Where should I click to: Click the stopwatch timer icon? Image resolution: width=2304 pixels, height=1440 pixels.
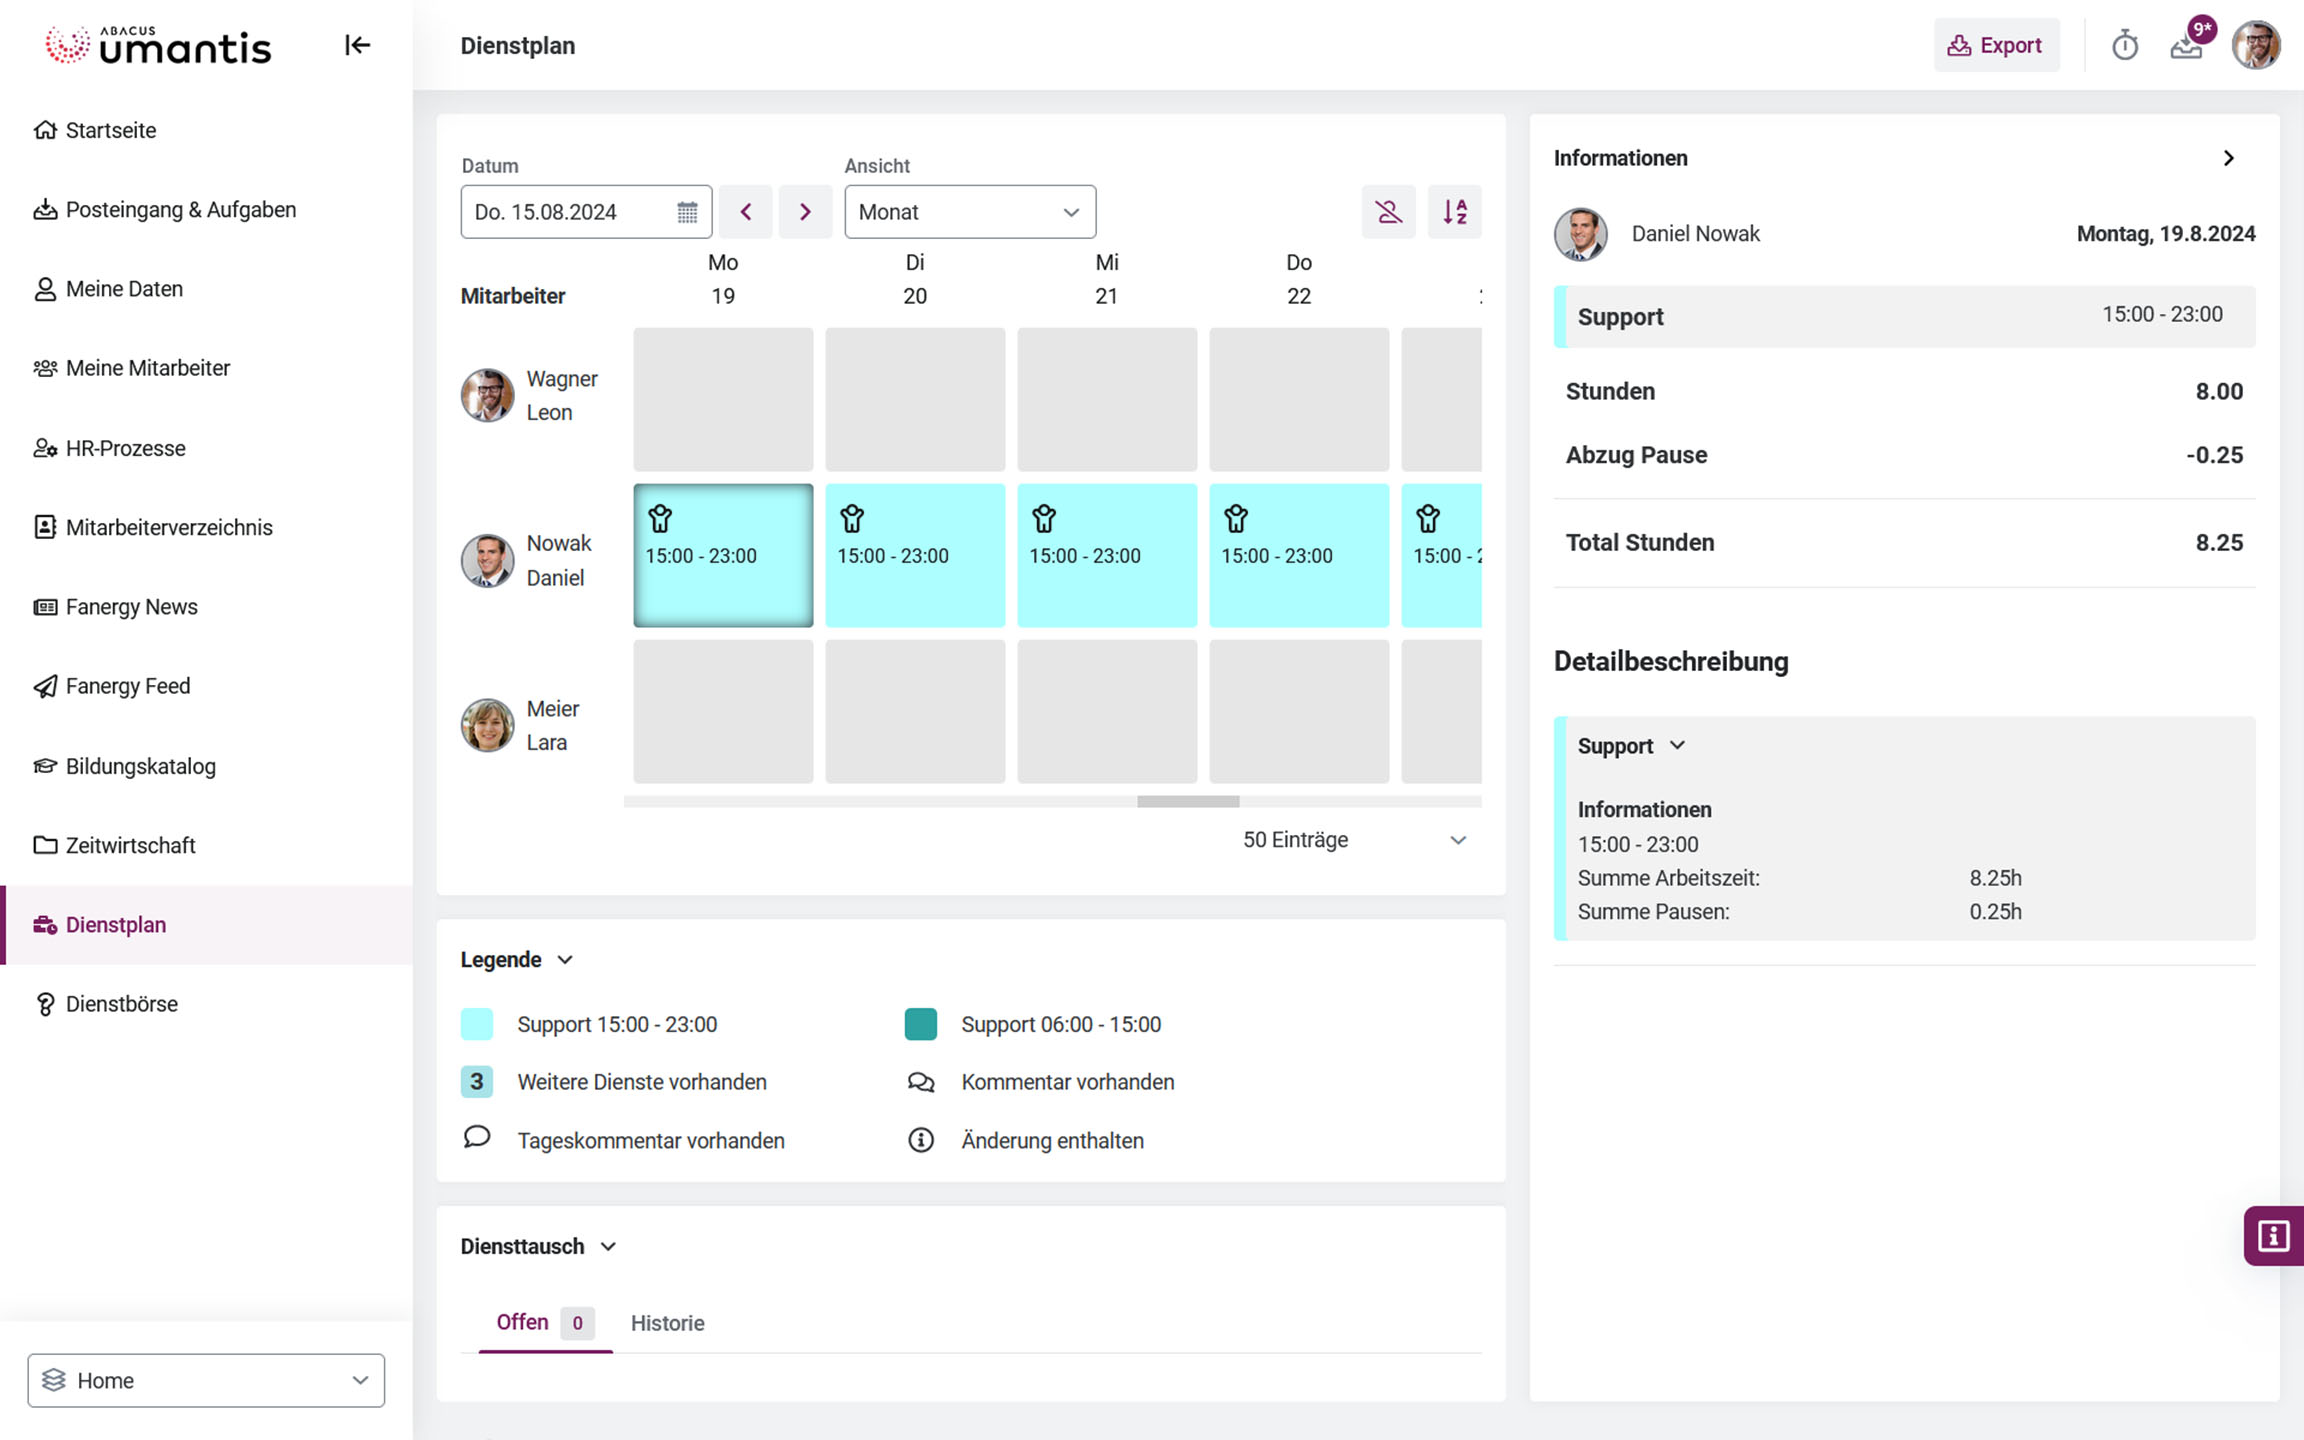2124,45
